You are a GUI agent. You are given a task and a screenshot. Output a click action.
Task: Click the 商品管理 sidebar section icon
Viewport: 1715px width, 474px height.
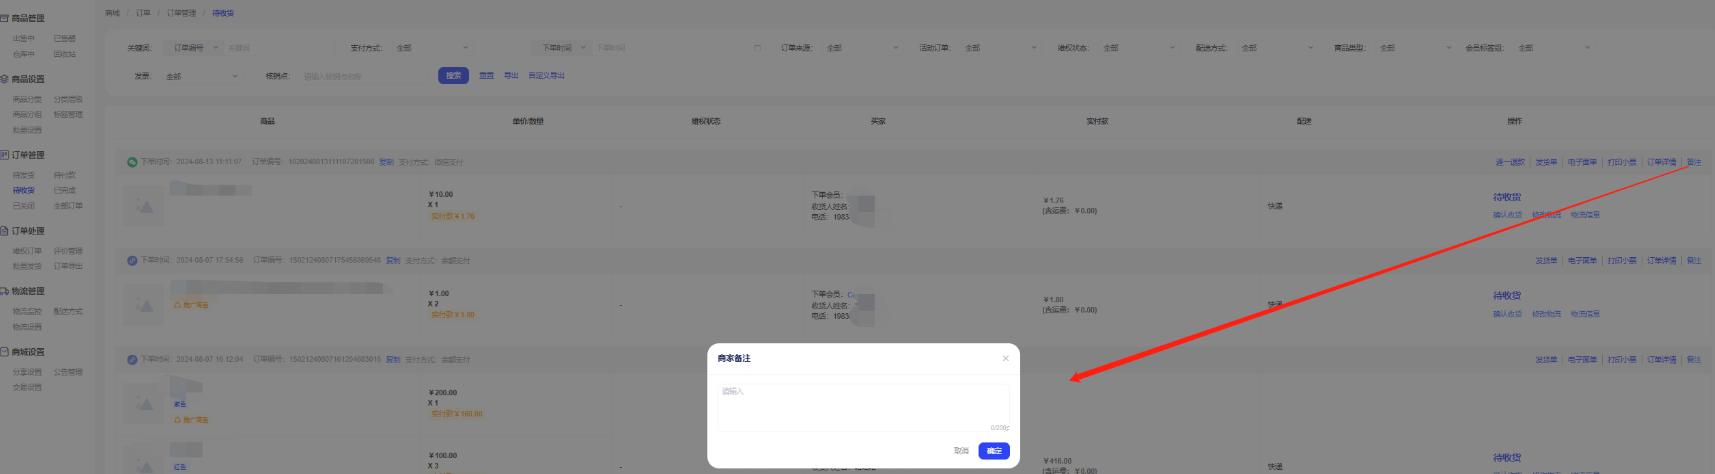pyautogui.click(x=5, y=18)
